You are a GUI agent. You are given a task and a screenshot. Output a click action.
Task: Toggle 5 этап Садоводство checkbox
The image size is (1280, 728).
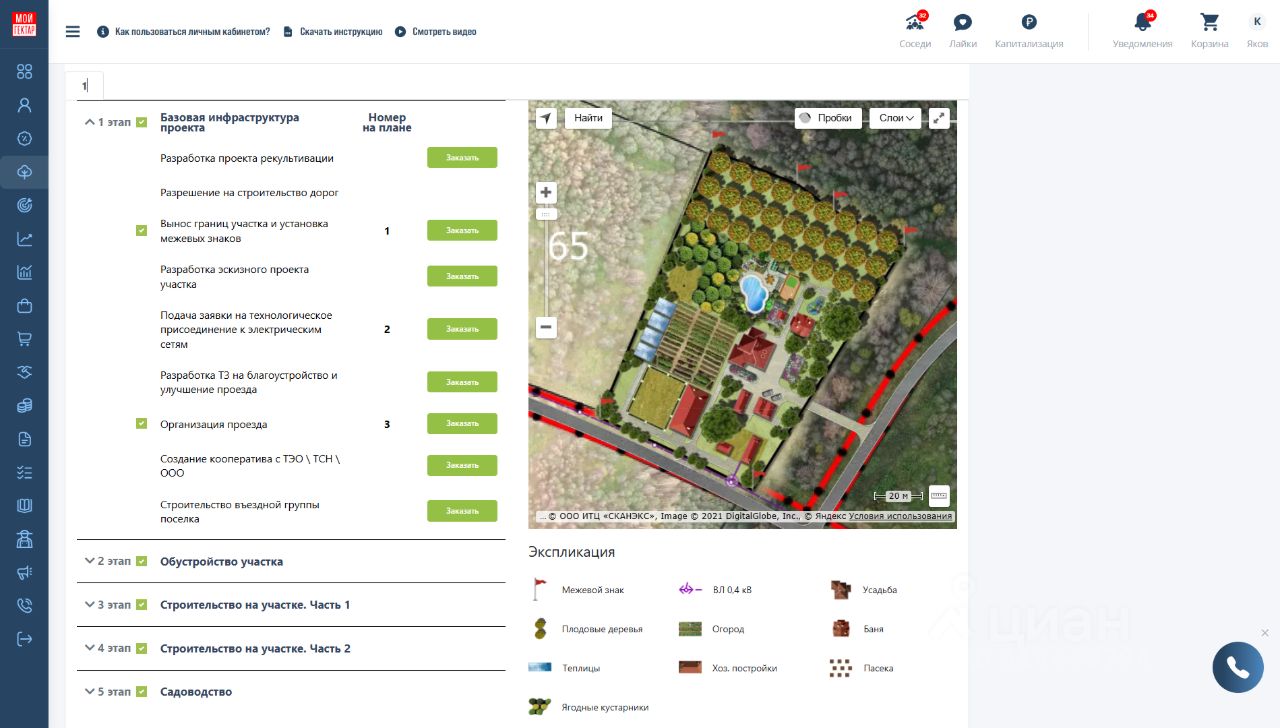[142, 691]
